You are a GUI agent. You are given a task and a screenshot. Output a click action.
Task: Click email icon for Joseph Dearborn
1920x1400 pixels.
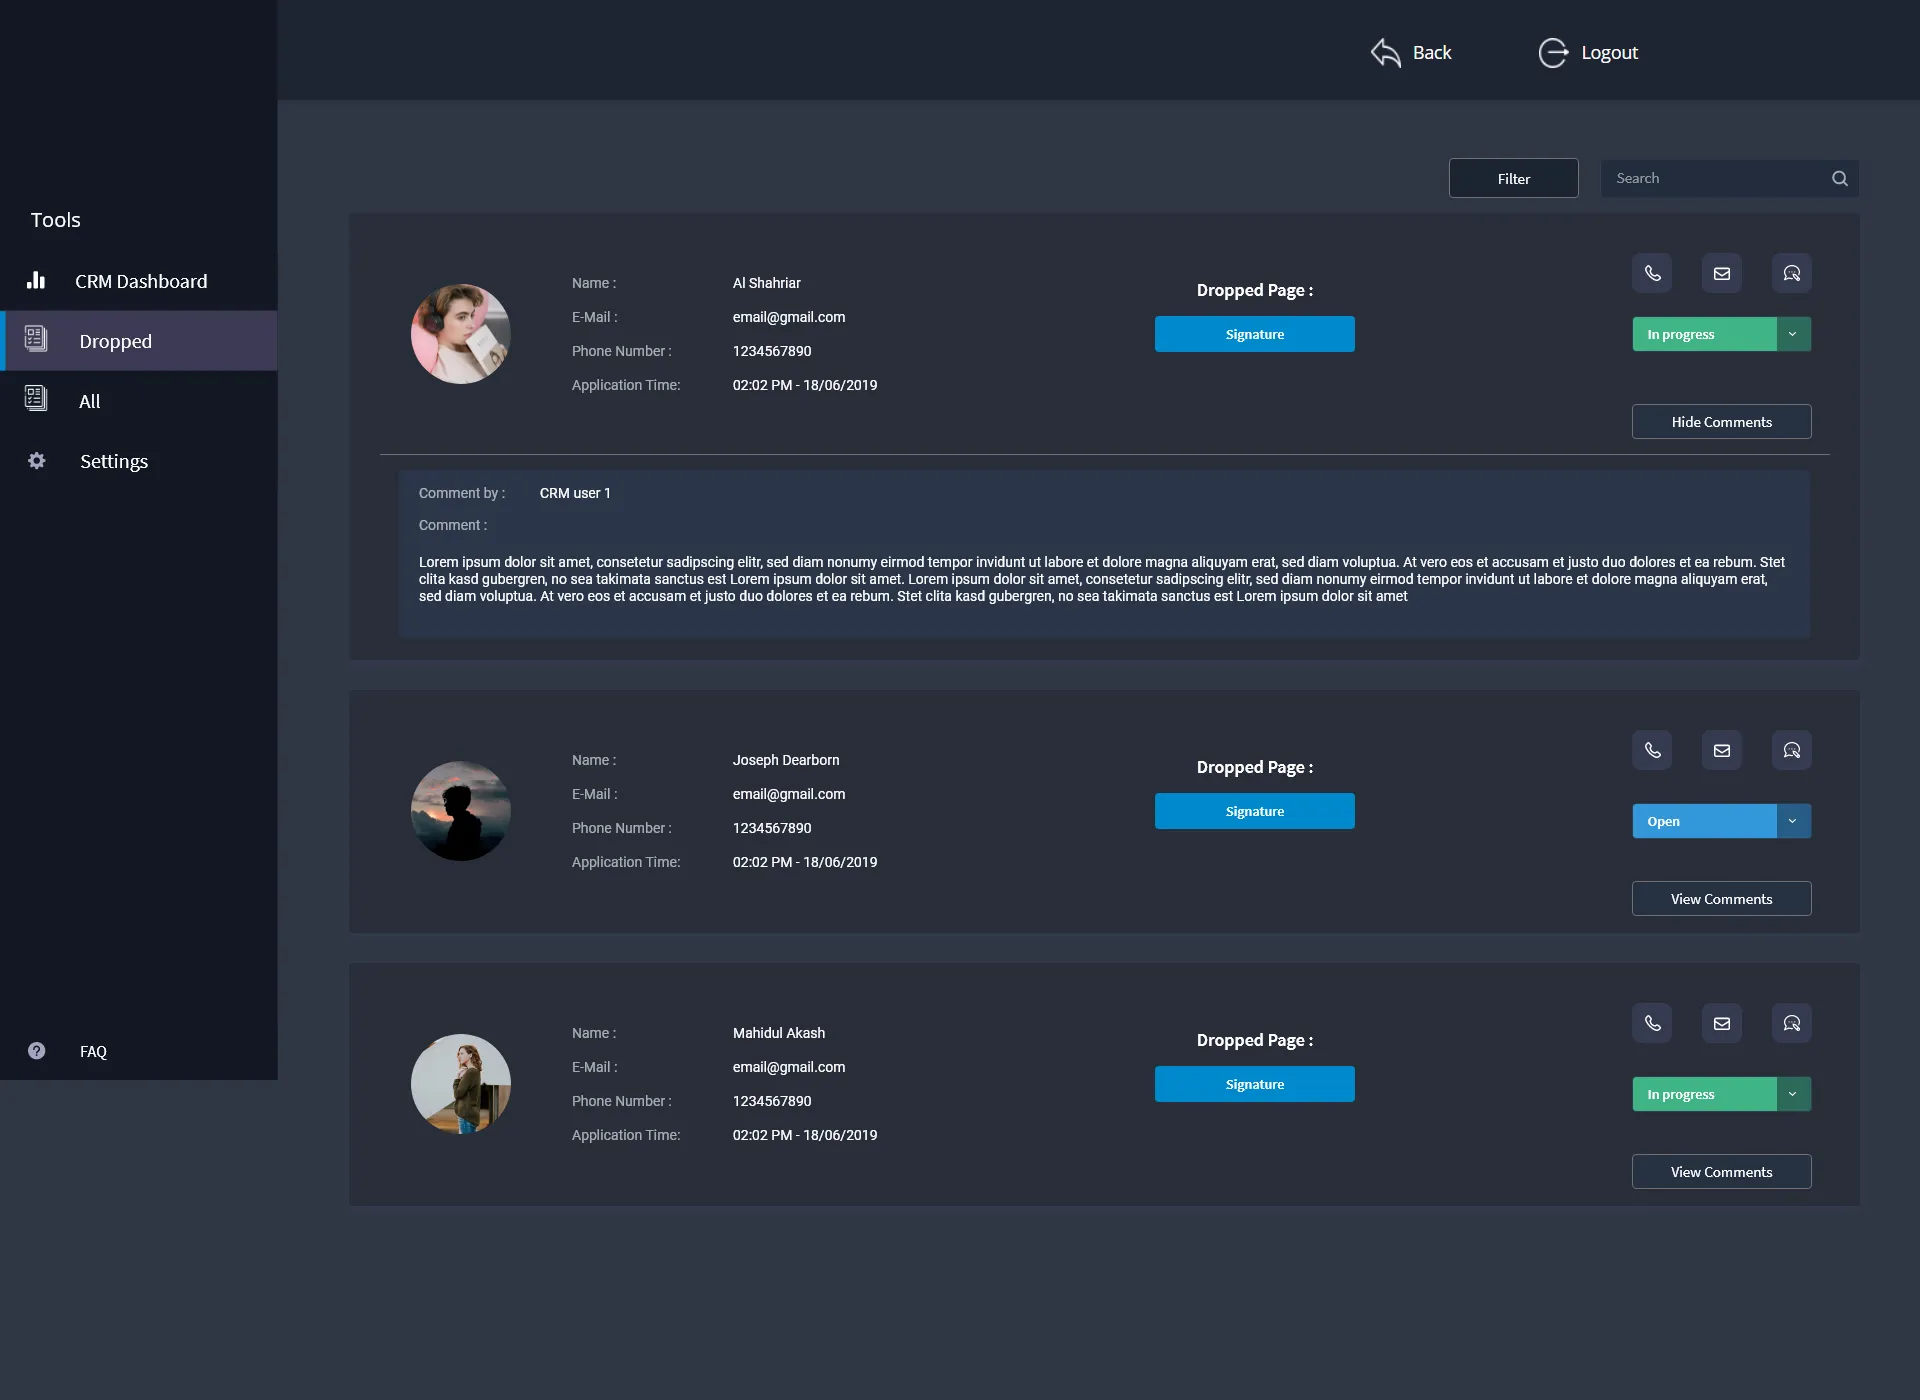pos(1721,750)
